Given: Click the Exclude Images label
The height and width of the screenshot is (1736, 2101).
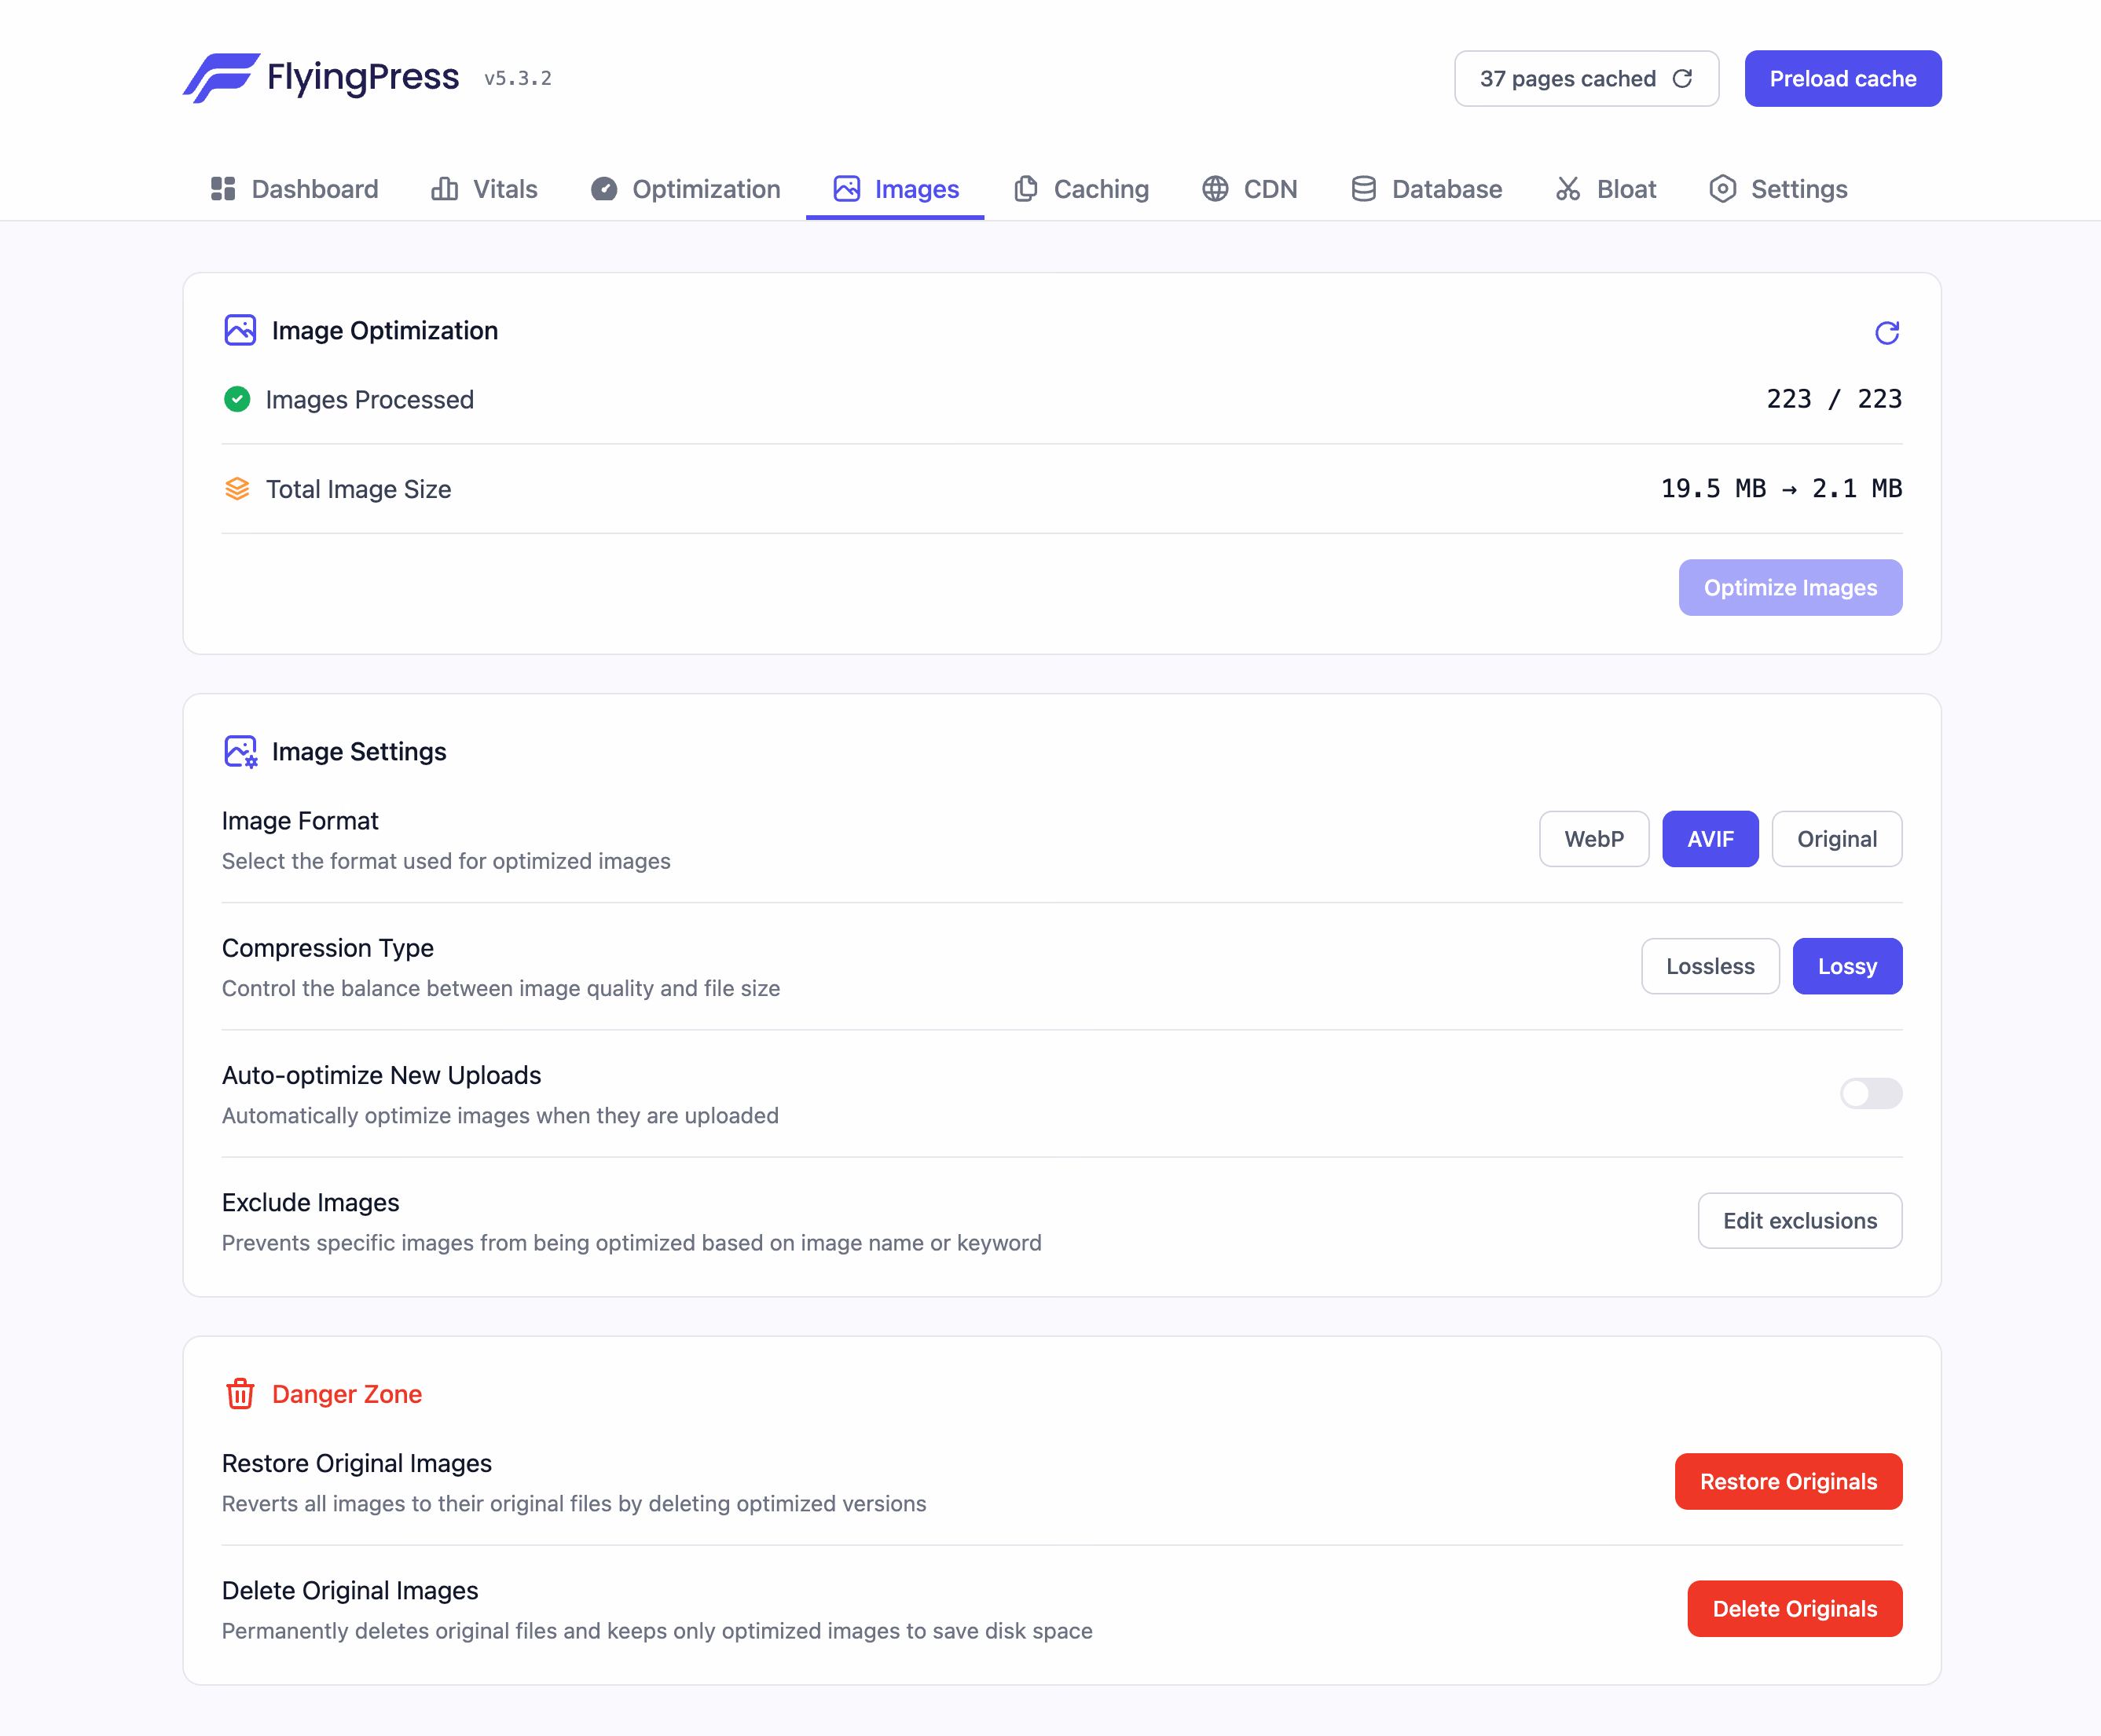Looking at the screenshot, I should 311,1202.
